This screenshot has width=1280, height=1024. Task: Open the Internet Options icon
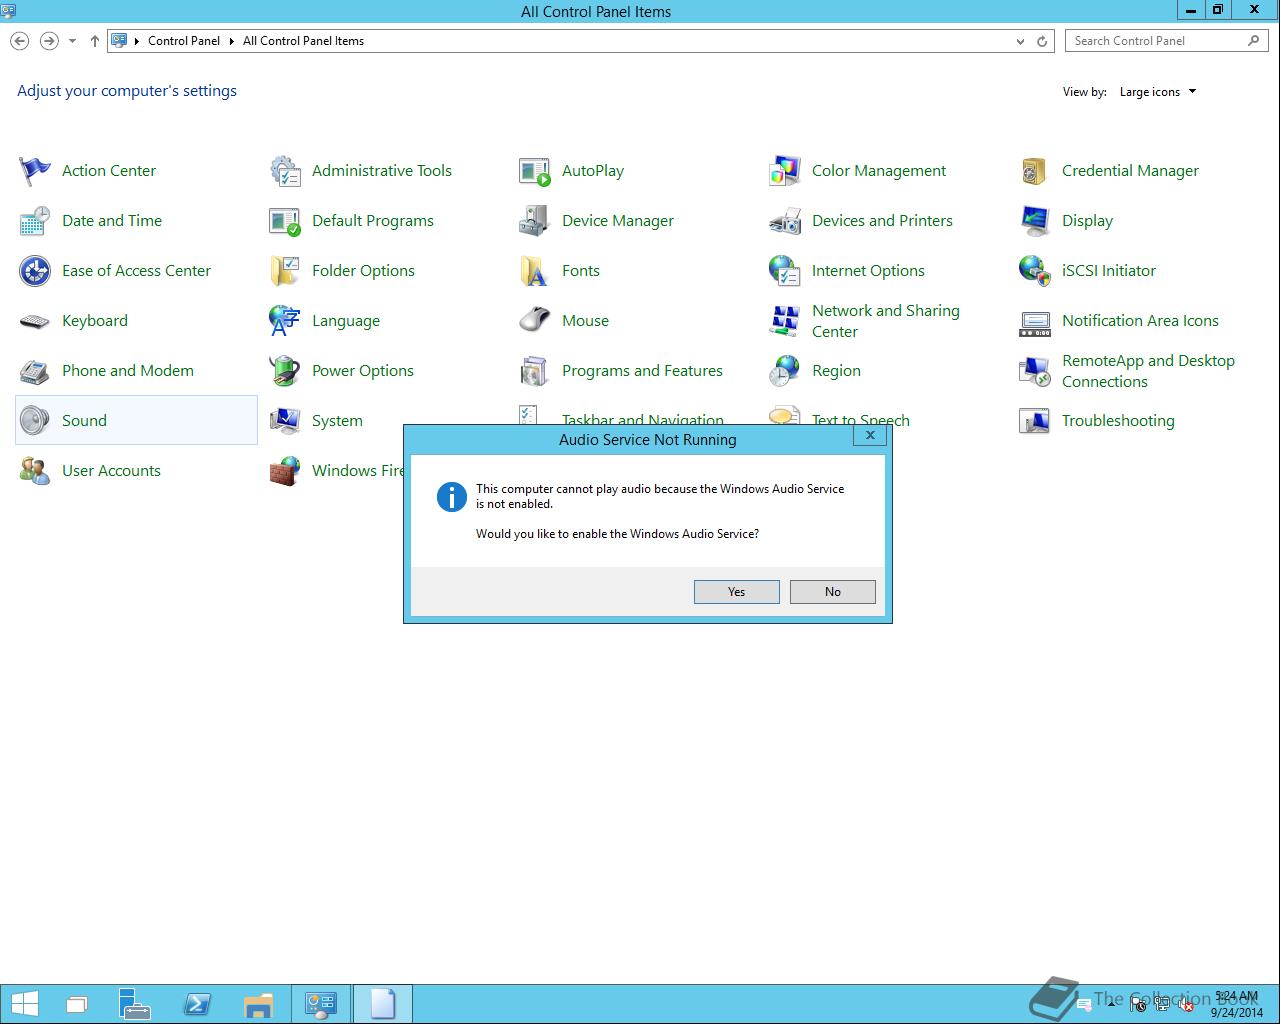[x=785, y=271]
